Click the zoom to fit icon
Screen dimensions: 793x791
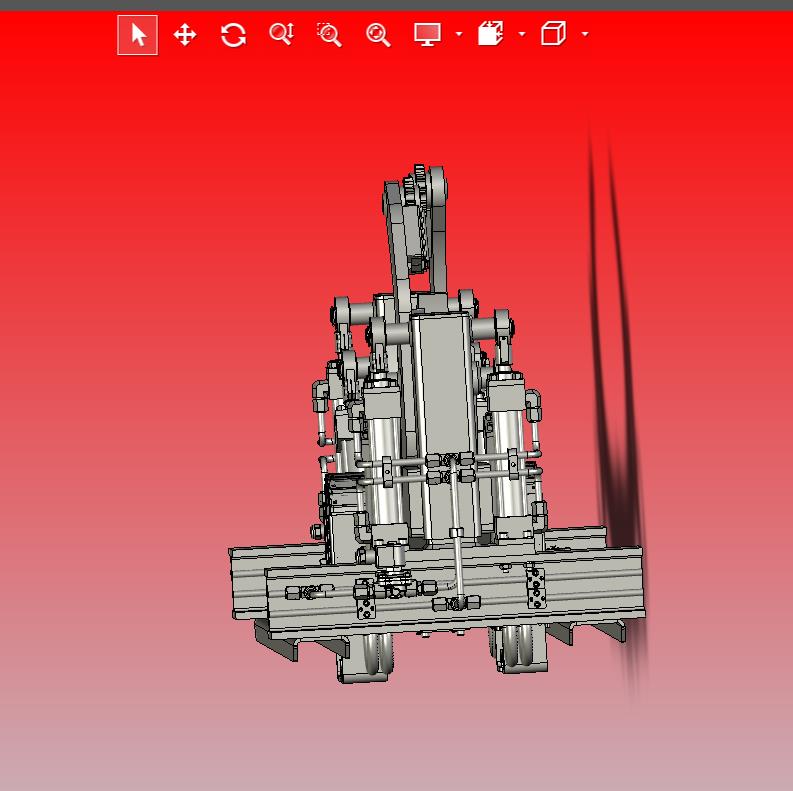tap(378, 35)
